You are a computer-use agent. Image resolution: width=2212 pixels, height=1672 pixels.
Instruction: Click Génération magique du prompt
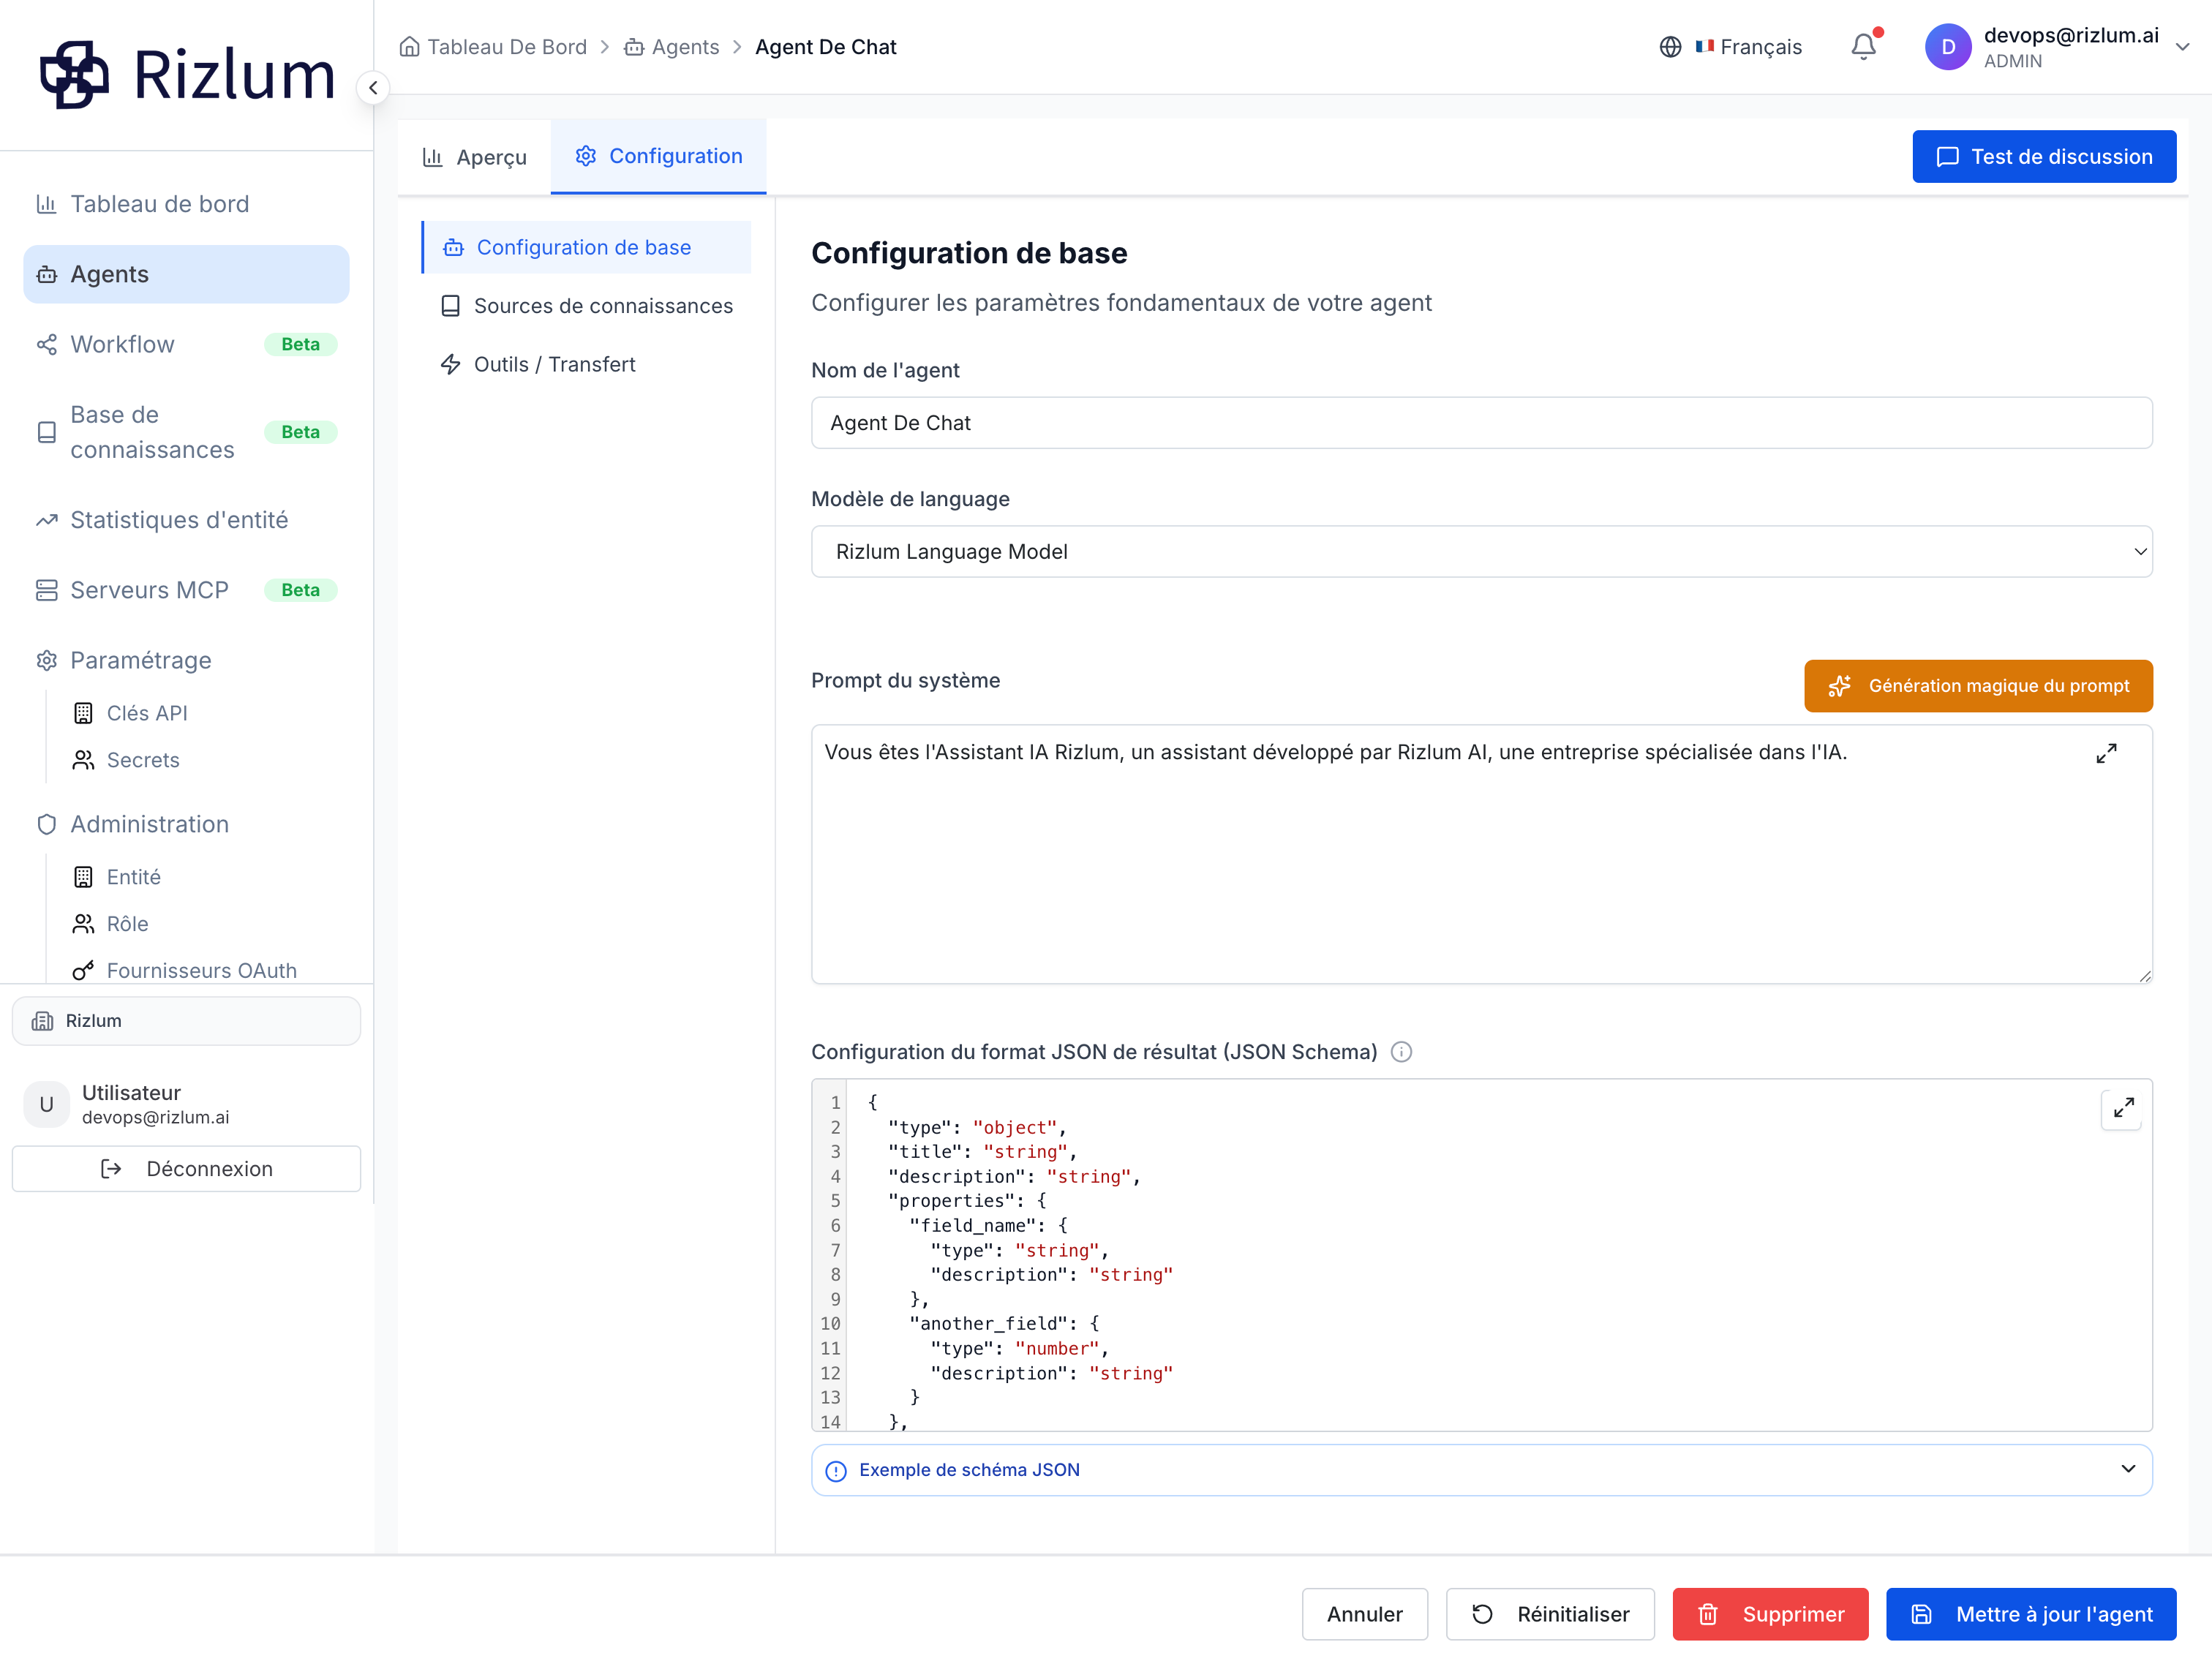1978,686
